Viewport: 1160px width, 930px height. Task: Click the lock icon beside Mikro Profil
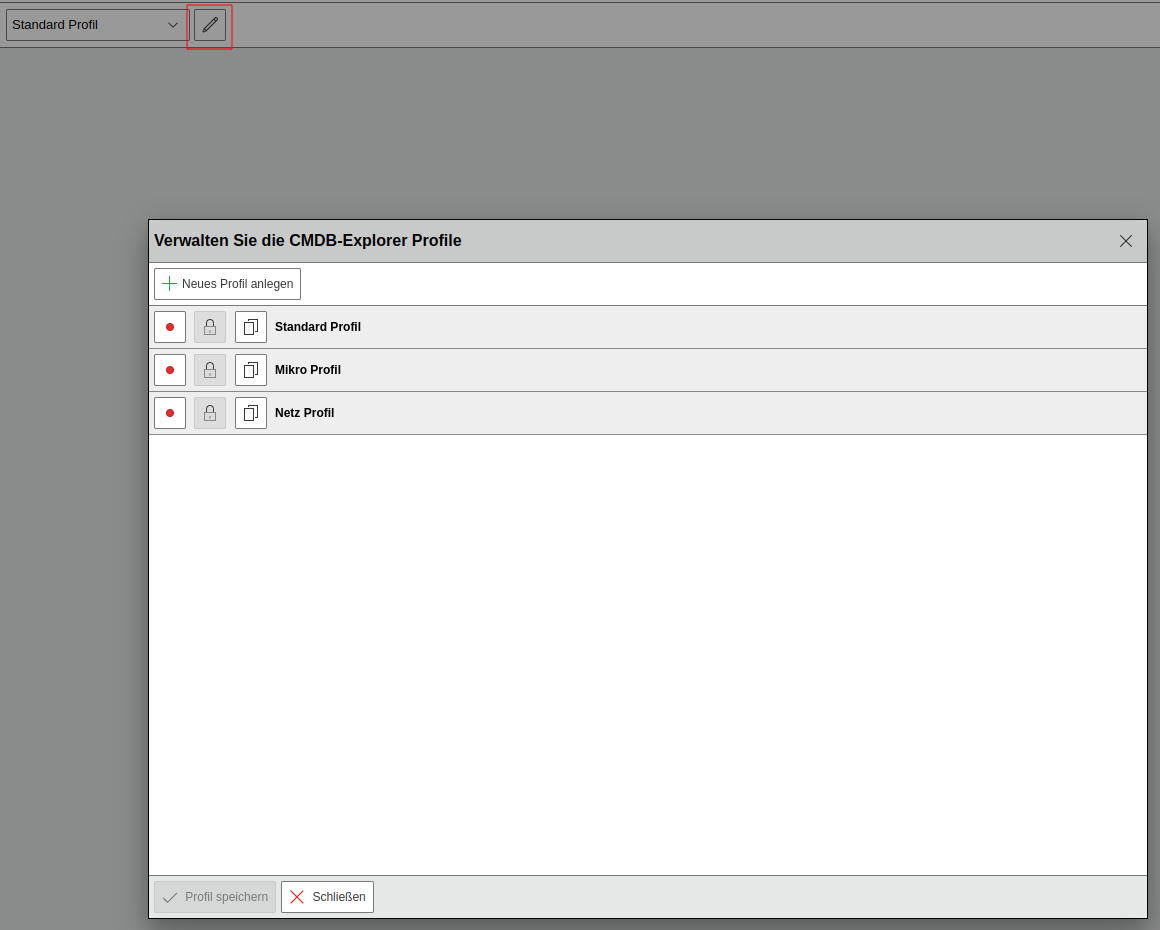coord(210,370)
